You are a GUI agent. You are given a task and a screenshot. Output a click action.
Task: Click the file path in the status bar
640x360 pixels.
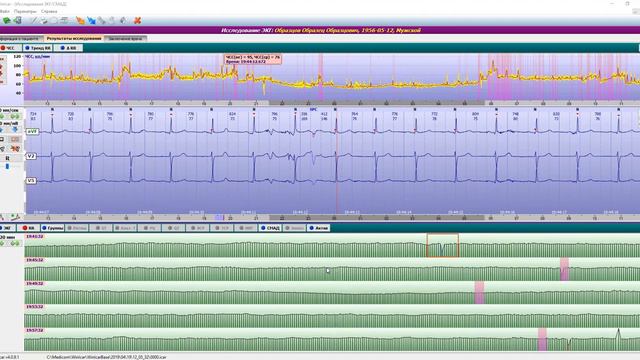(107, 357)
